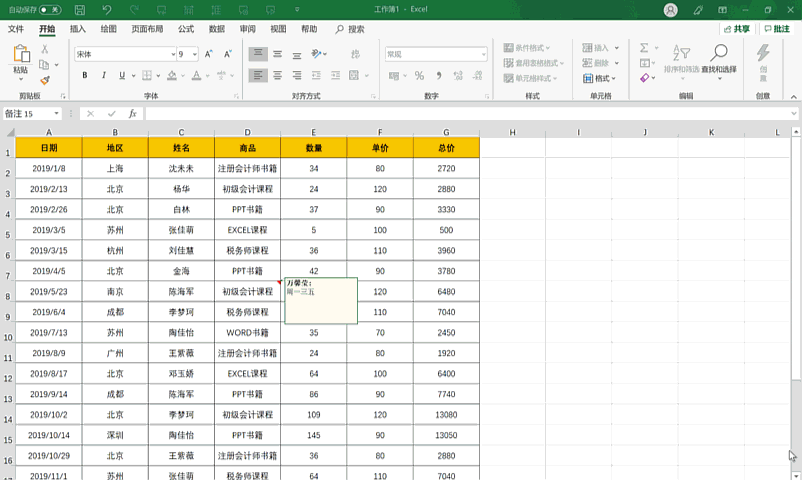Open Find and Select (查找和选择)
Image resolution: width=802 pixels, height=480 pixels.
[718, 59]
